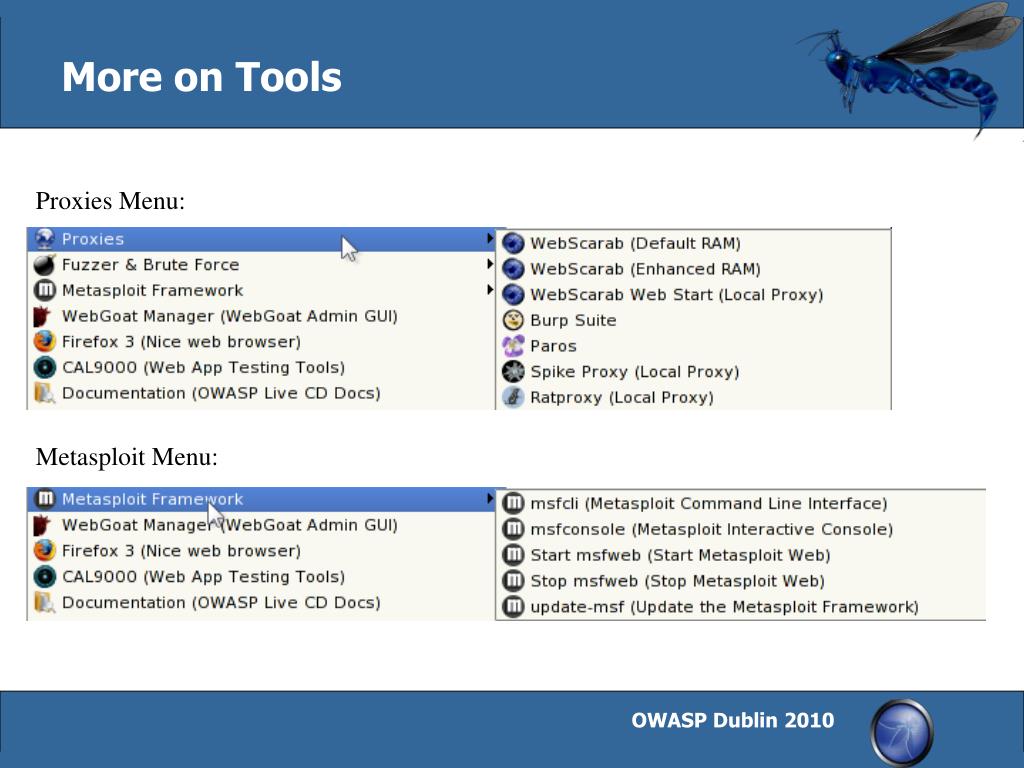The width and height of the screenshot is (1024, 768).
Task: Expand Metasploit Framework arrow in upper menu
Action: pos(490,289)
